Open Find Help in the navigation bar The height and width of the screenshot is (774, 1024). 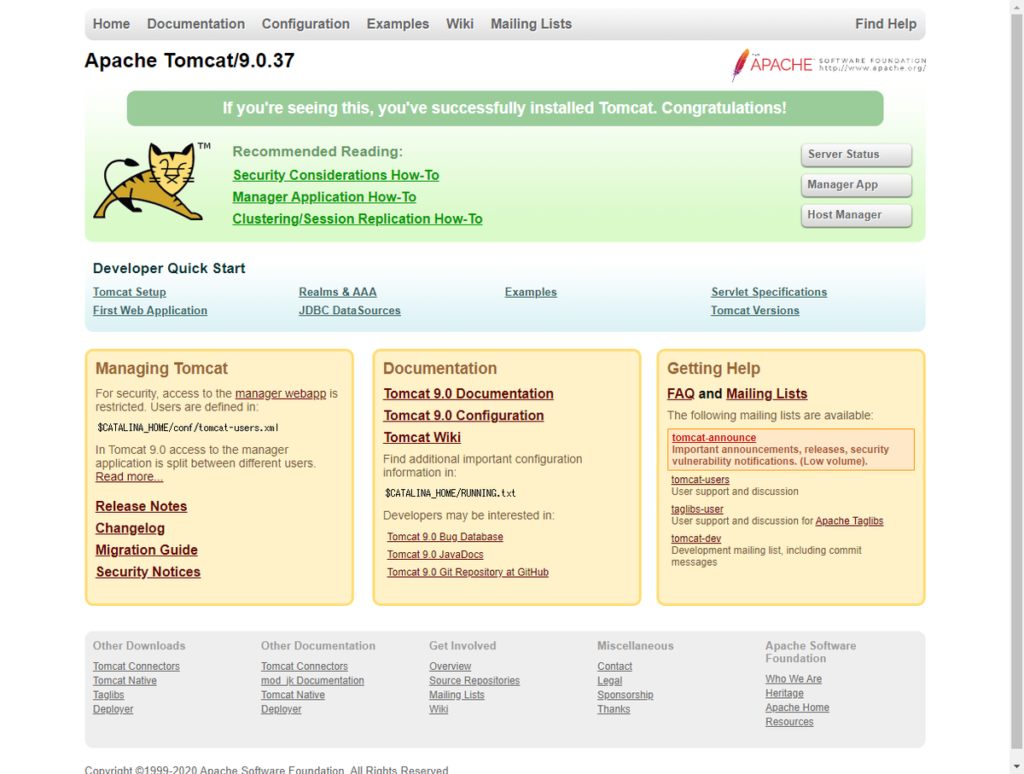885,24
